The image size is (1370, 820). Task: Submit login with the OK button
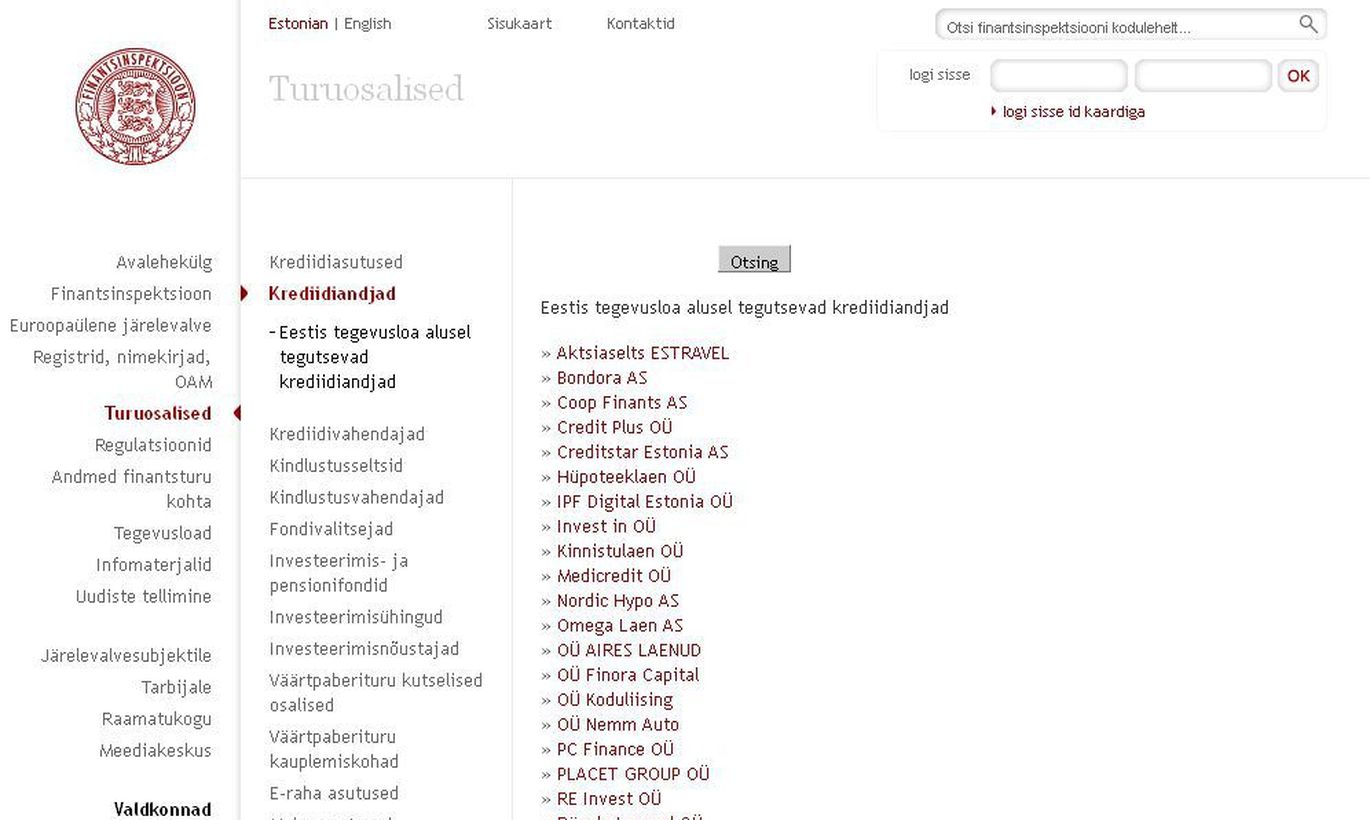(1298, 76)
